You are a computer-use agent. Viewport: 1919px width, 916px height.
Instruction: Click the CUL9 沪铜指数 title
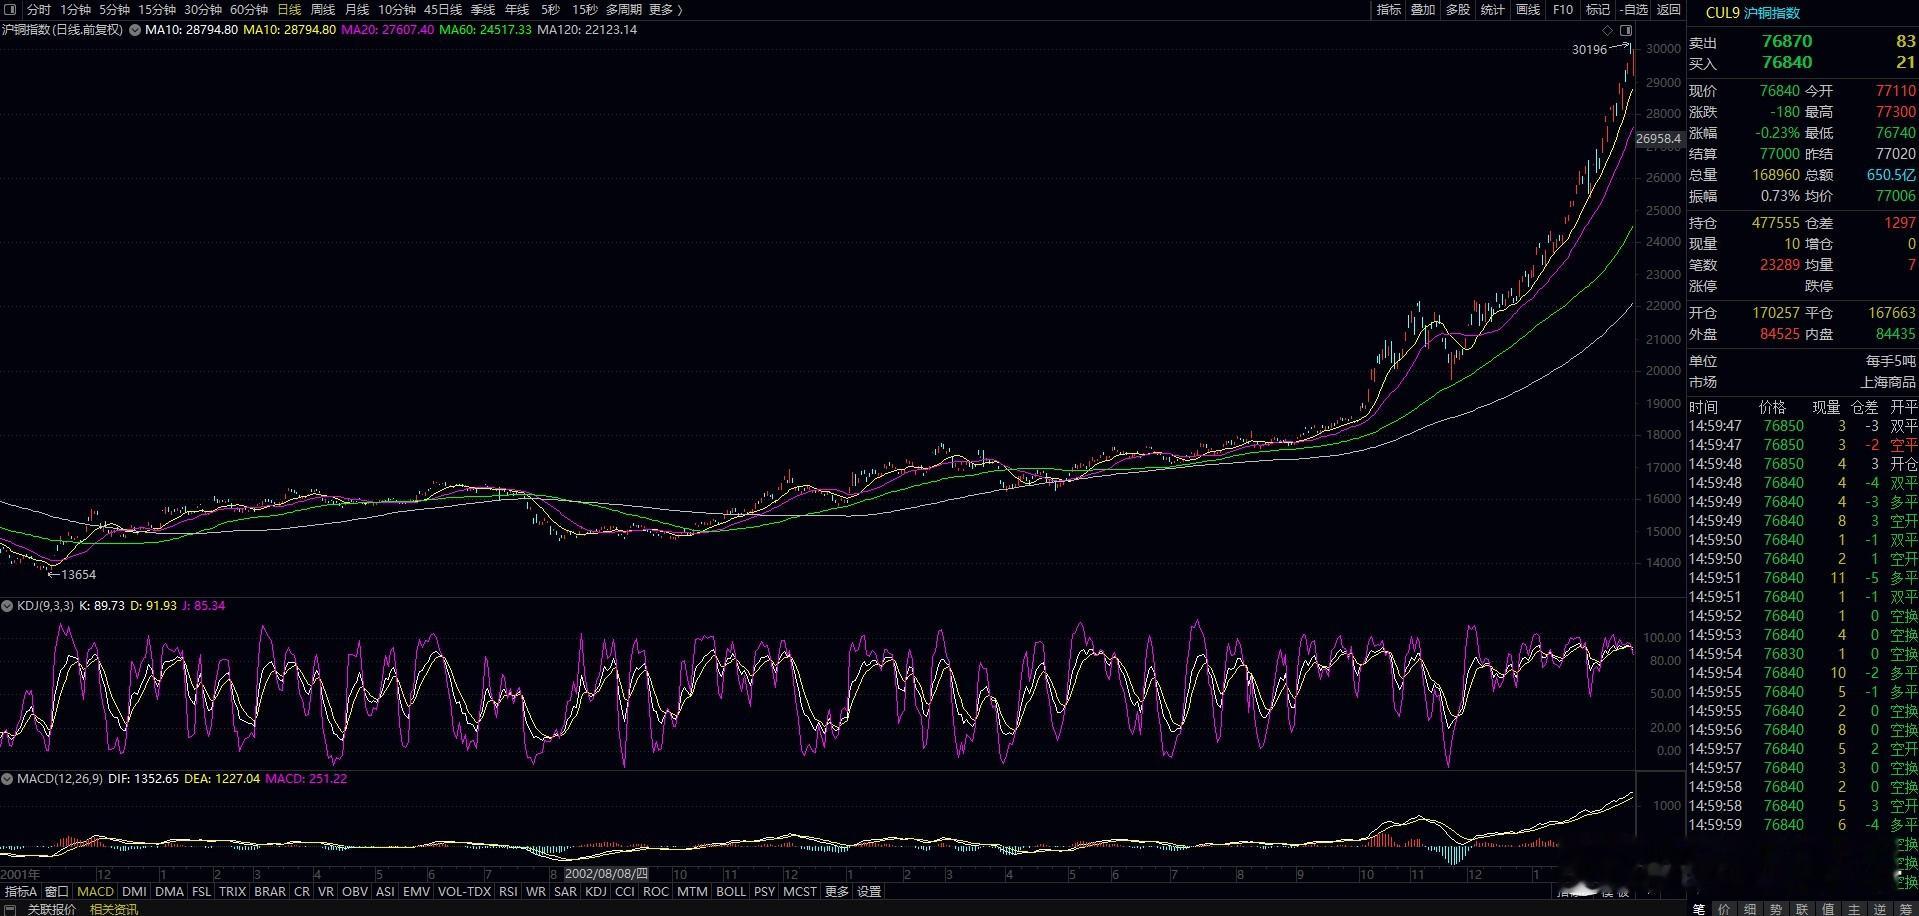1752,13
